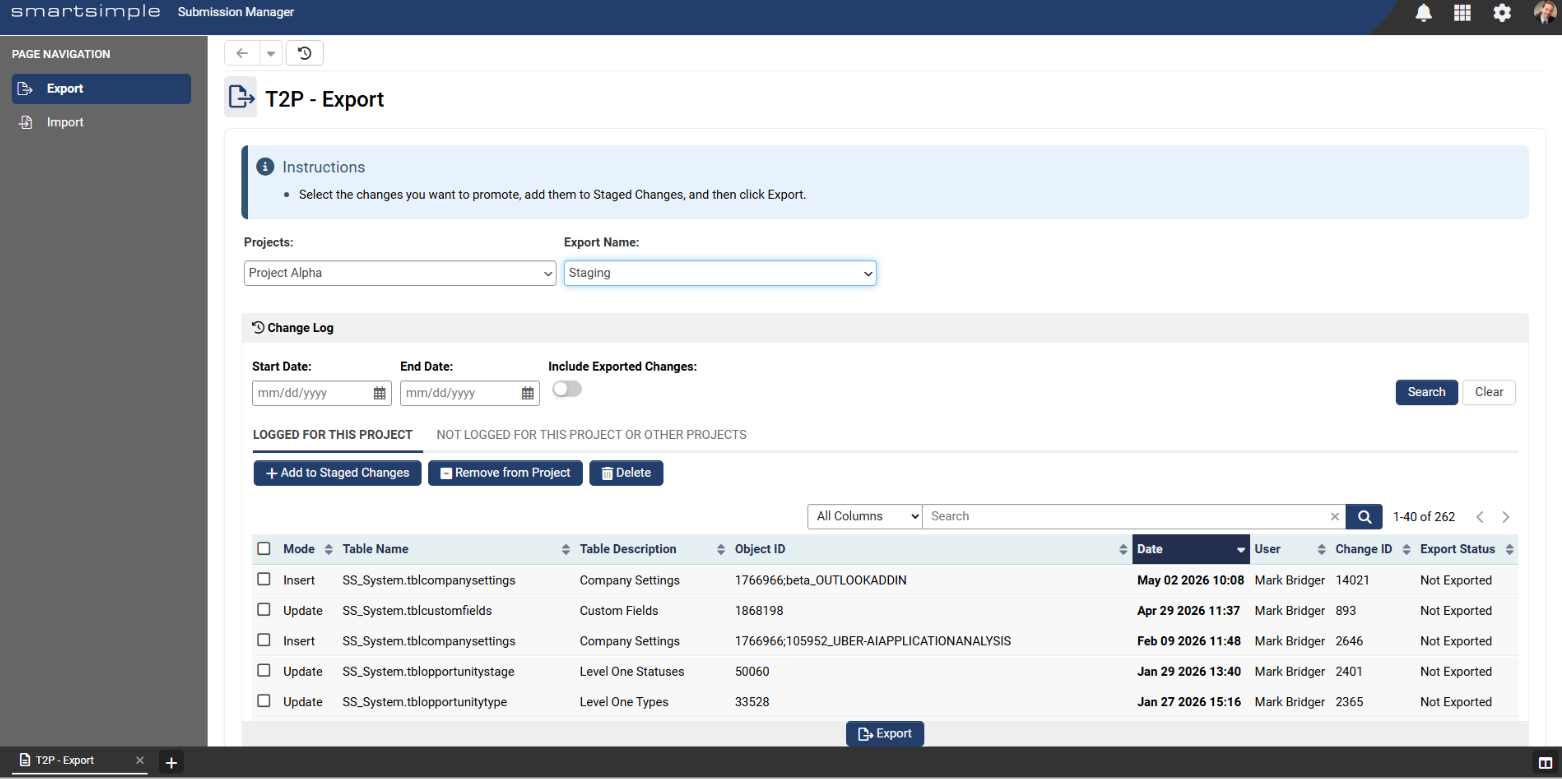Expand the back-history dropdown arrow
The width and height of the screenshot is (1562, 779).
(x=270, y=53)
